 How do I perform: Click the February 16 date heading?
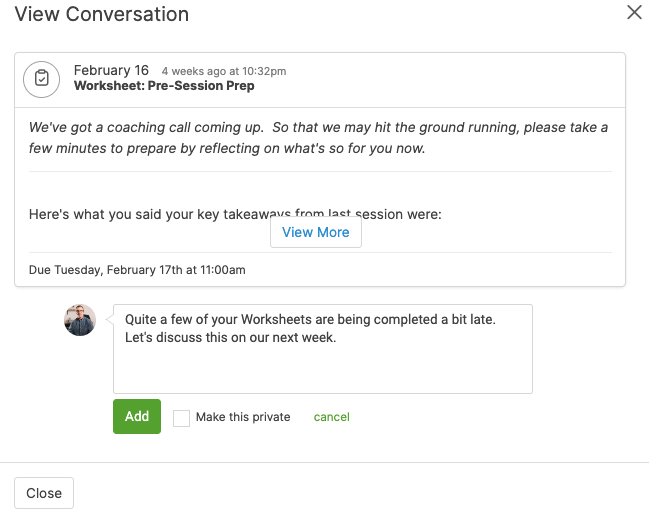(111, 70)
